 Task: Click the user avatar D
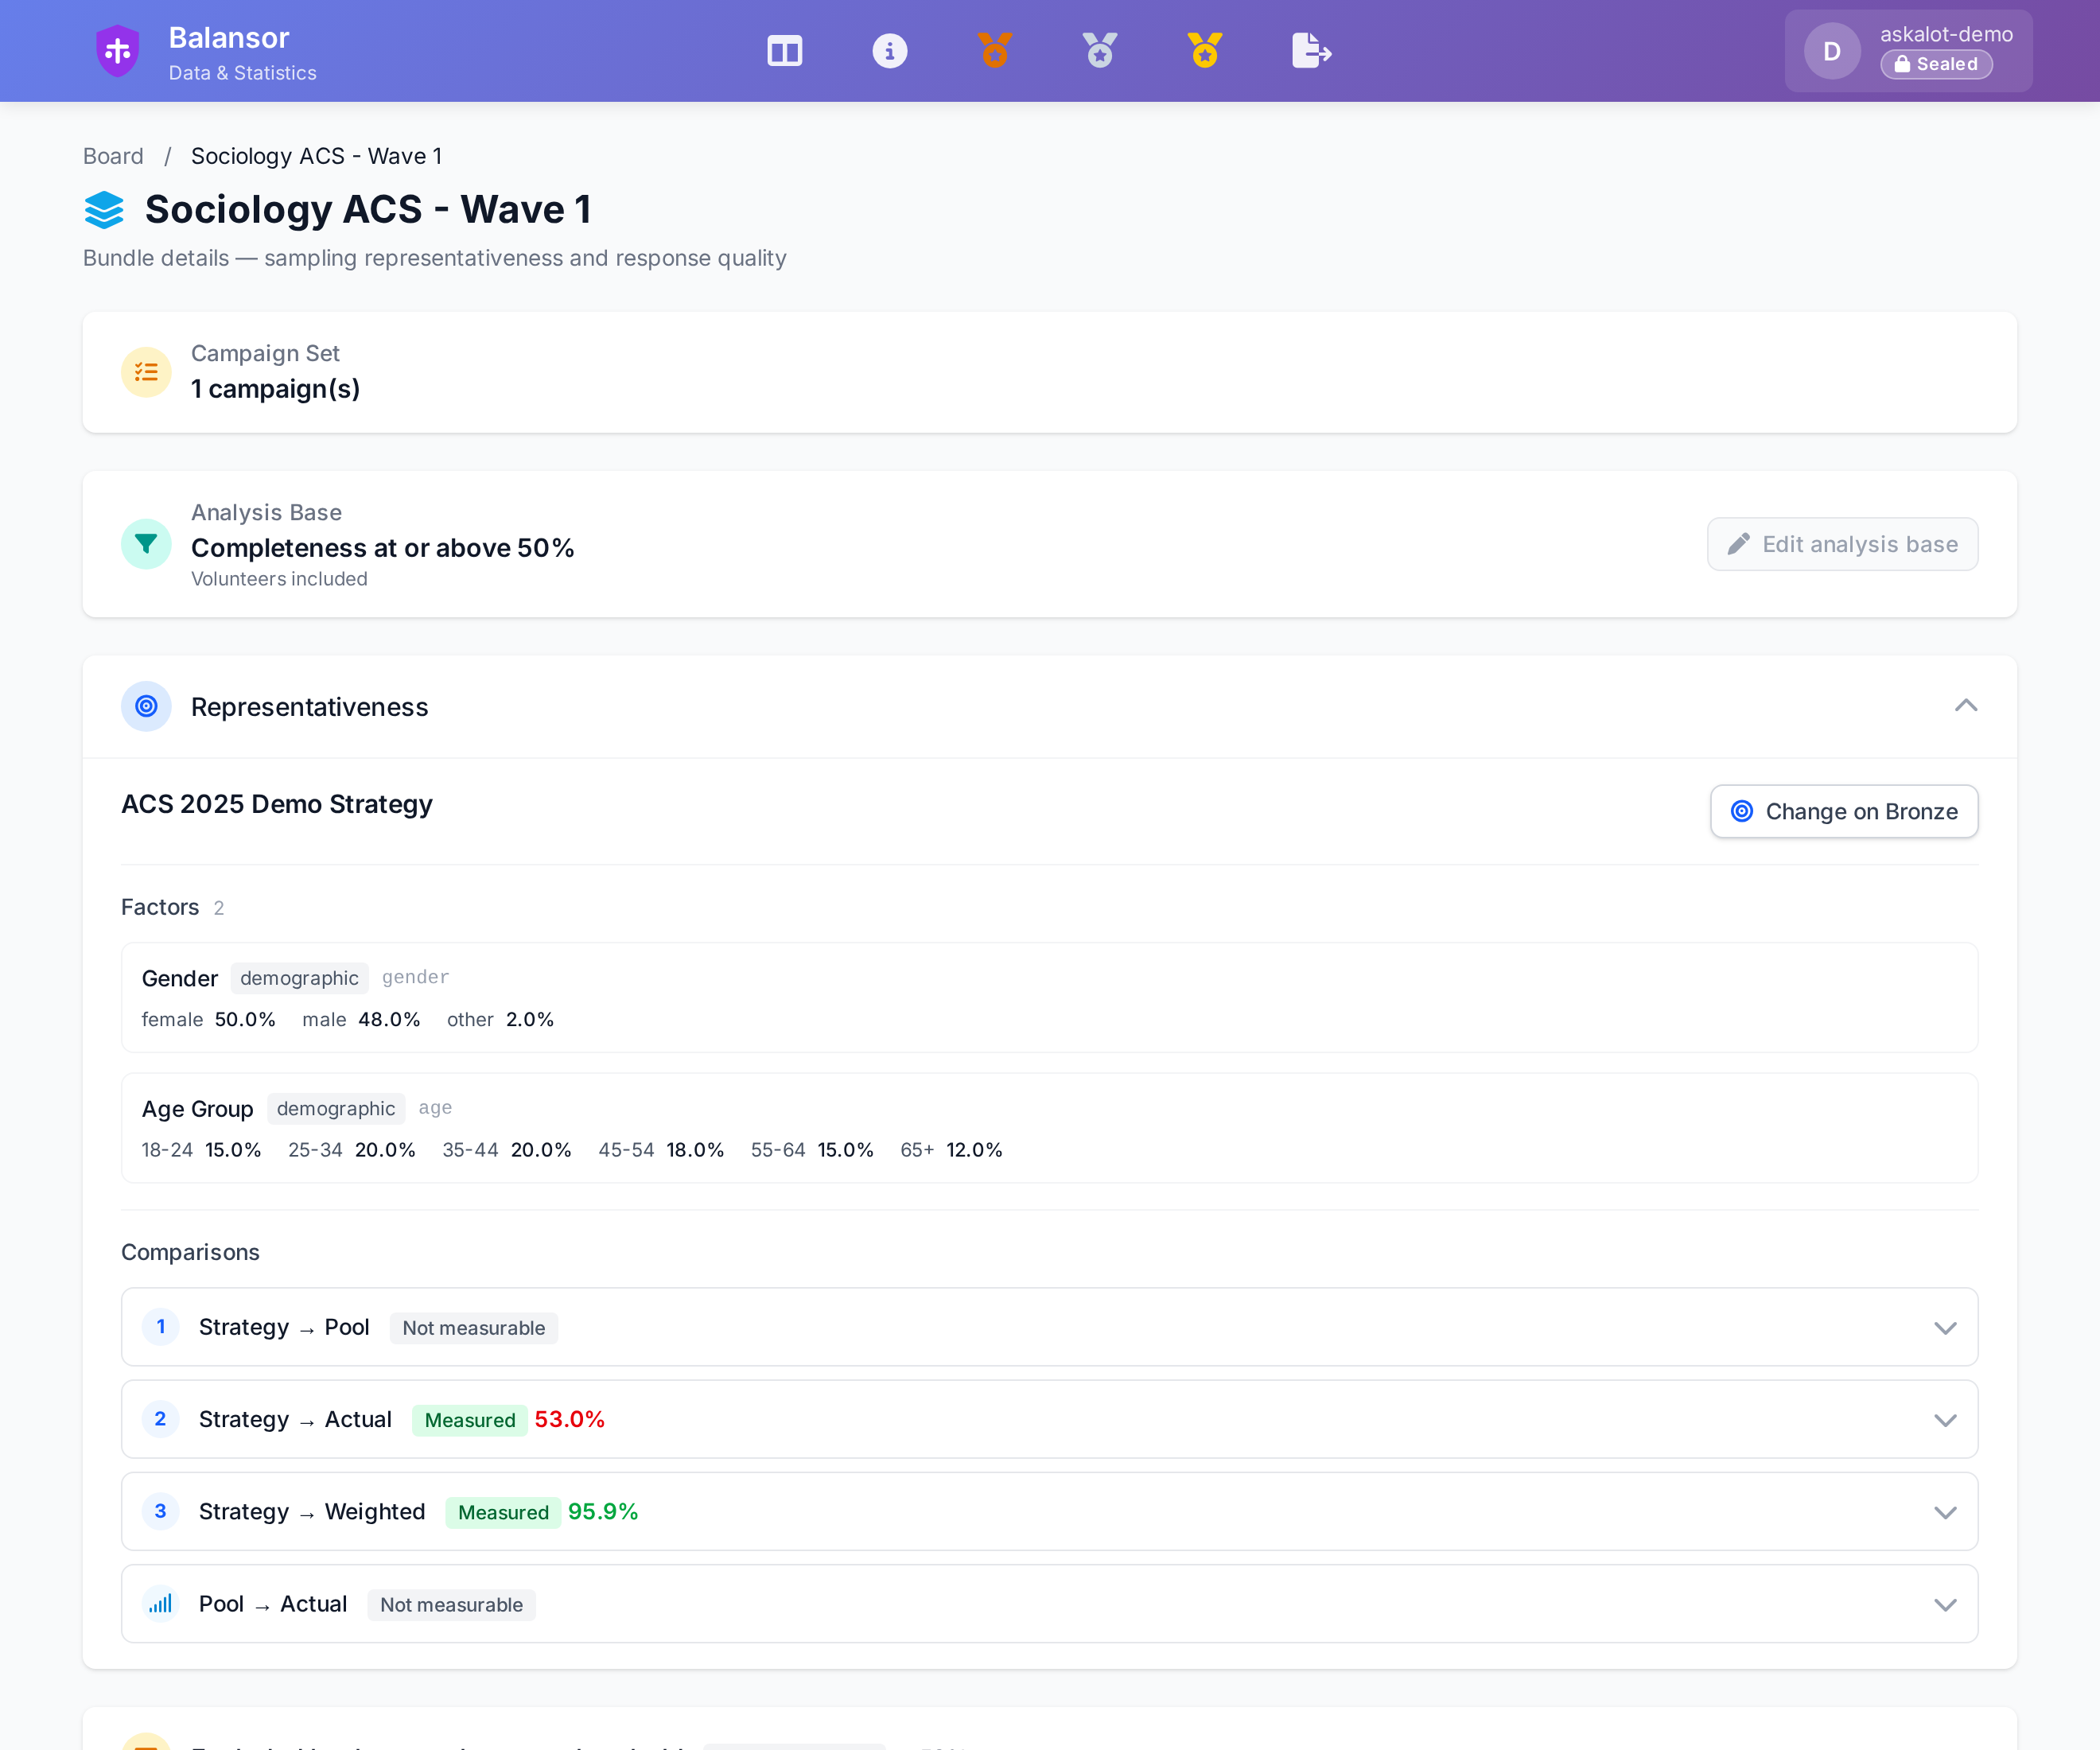tap(1832, 51)
